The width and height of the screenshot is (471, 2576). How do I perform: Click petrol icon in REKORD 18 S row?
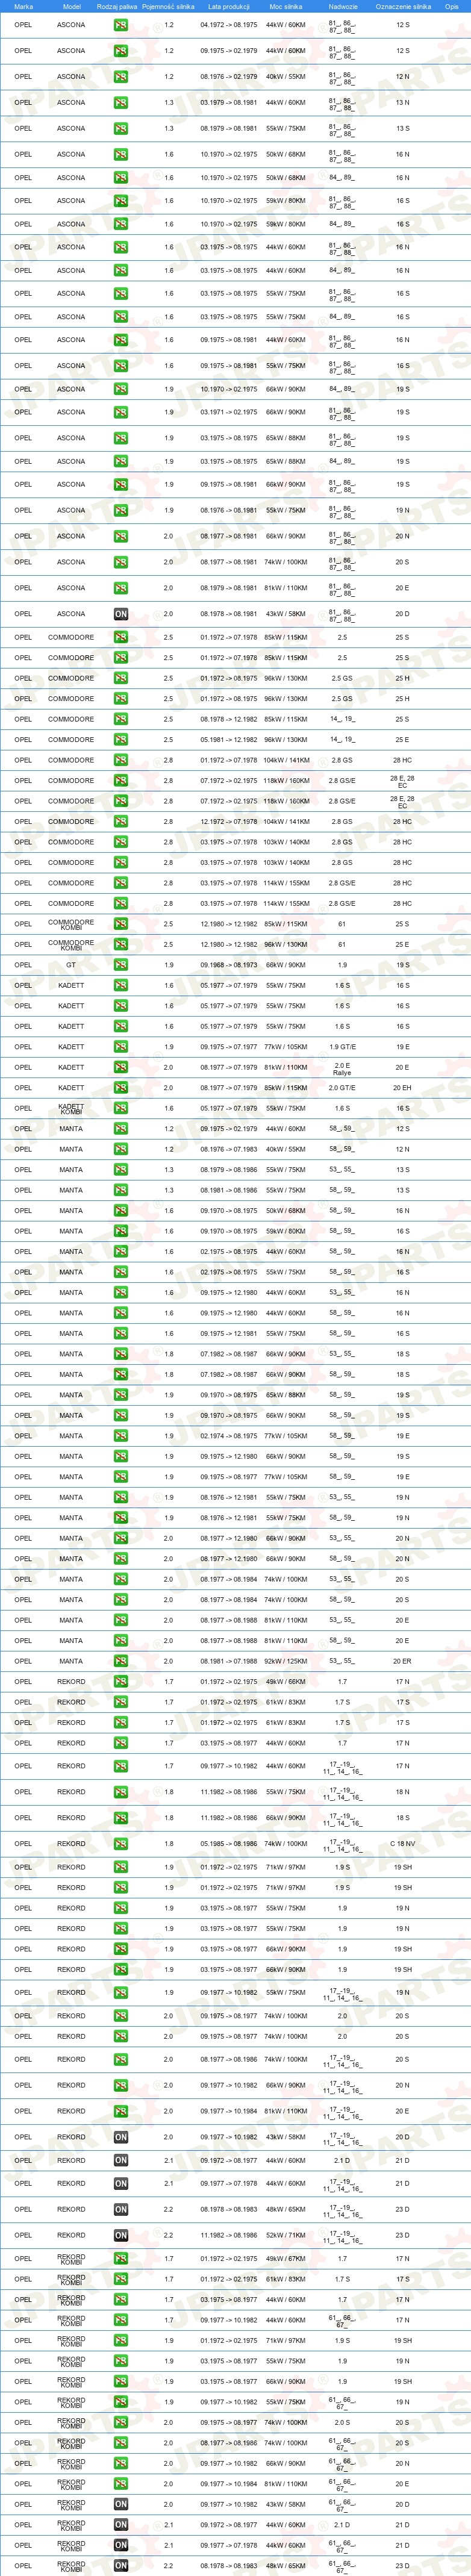[121, 1818]
